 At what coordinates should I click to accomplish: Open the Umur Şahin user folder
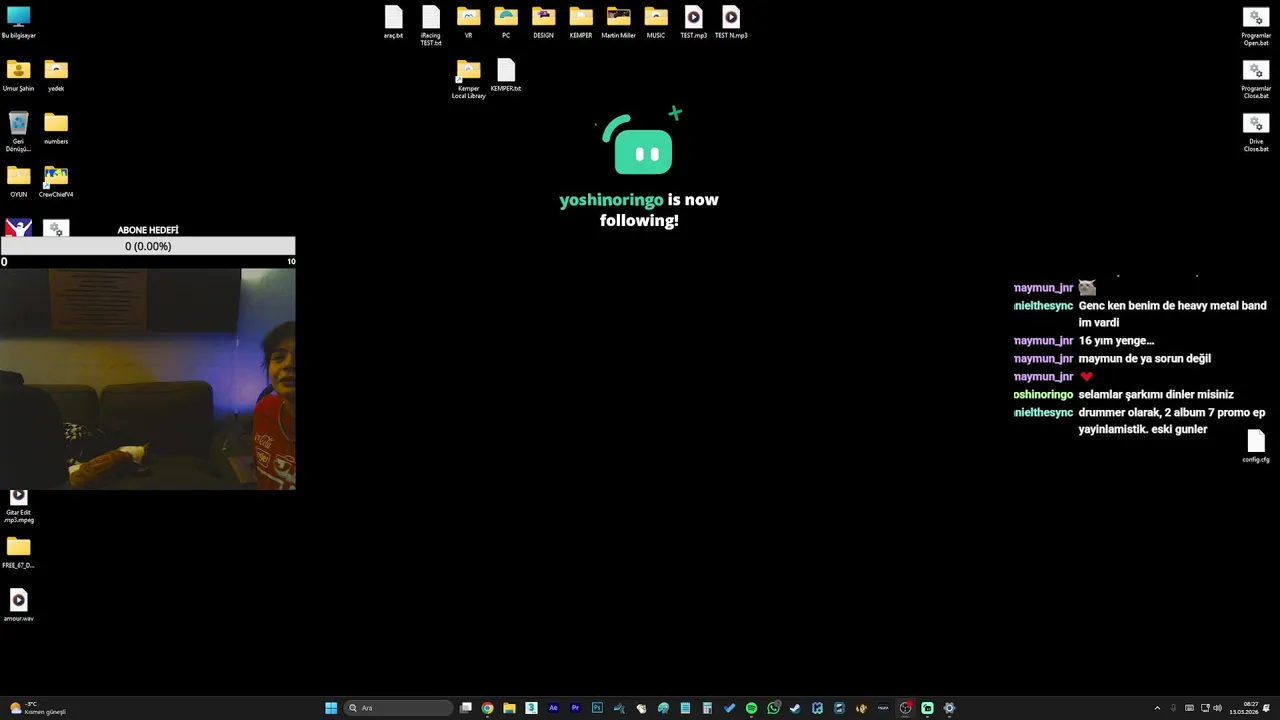[x=18, y=75]
